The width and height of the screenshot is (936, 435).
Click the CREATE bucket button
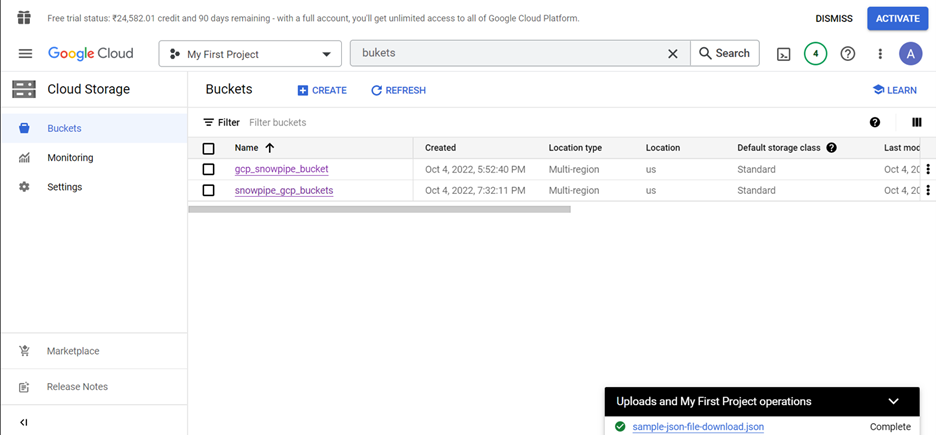[x=322, y=90]
